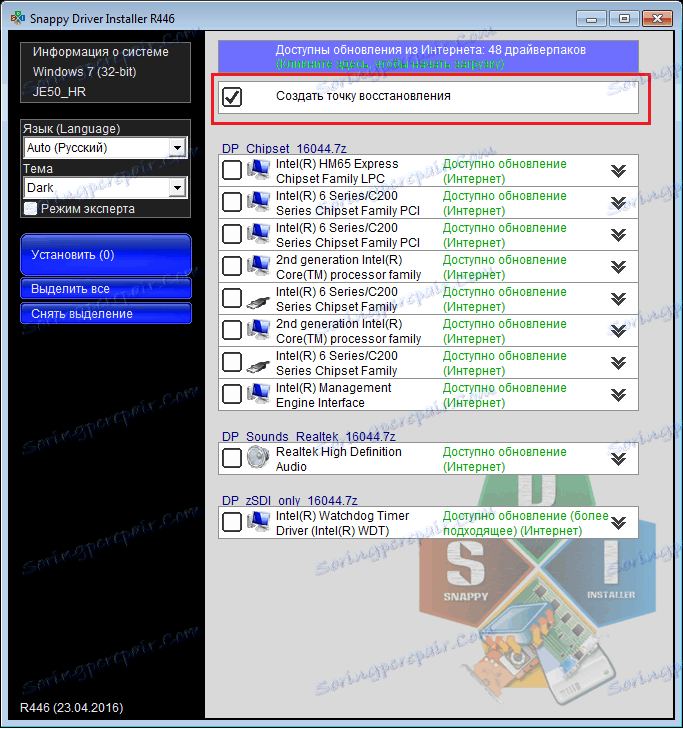The width and height of the screenshot is (683, 729).
Task: Click the Snappy Driver Installer title bar icon
Action: 18,18
